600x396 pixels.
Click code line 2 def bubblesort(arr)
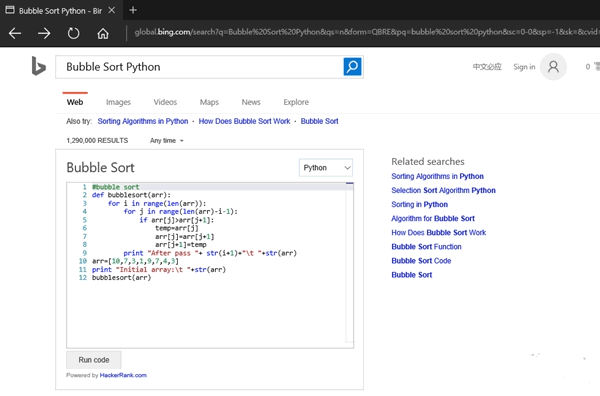click(131, 195)
